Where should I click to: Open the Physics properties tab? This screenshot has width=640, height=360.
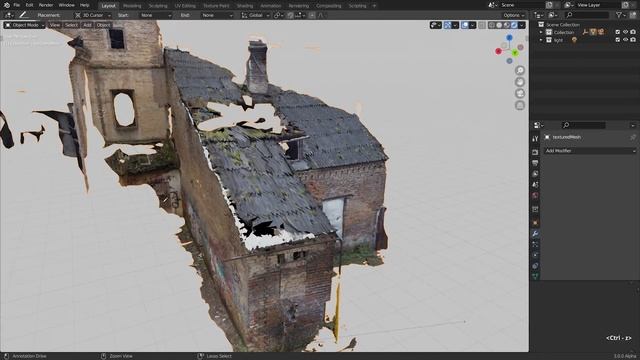tap(535, 255)
